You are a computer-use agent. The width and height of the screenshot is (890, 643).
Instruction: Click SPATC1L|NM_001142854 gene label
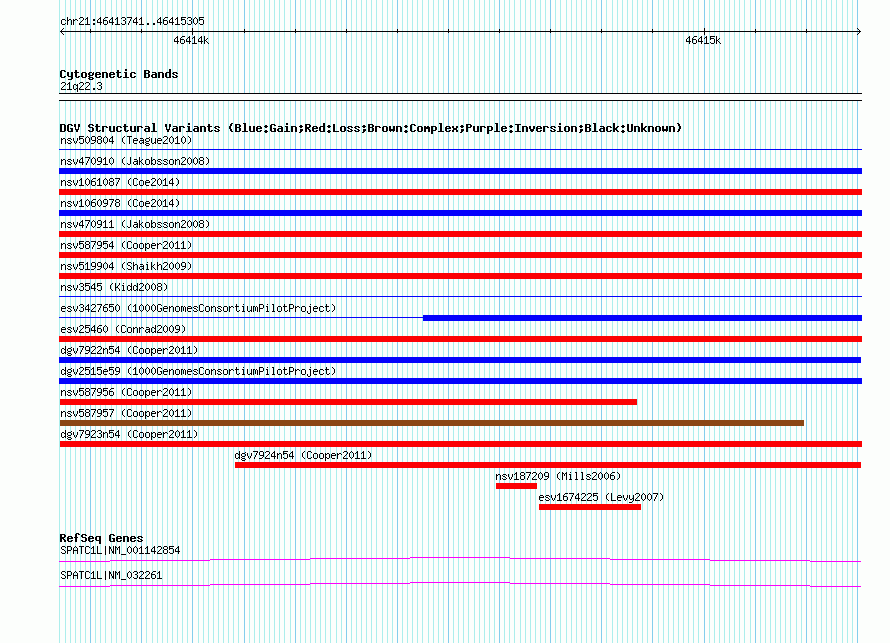click(120, 550)
